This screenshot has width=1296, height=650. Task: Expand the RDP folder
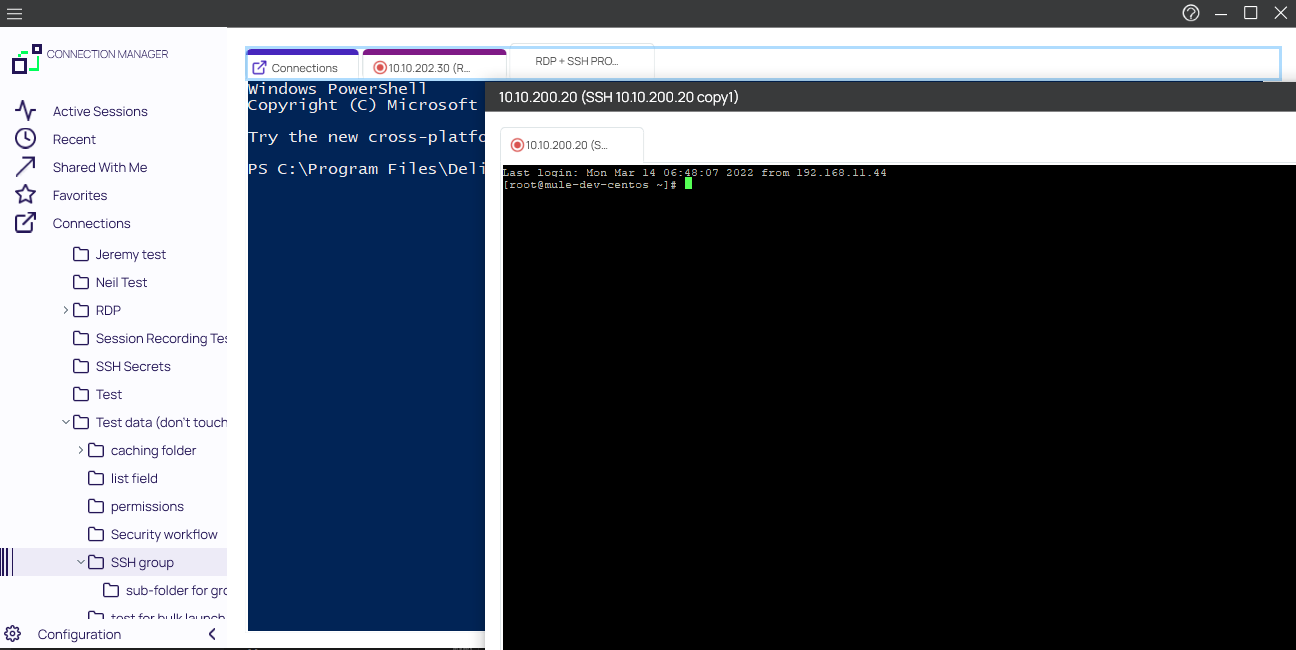pos(66,310)
